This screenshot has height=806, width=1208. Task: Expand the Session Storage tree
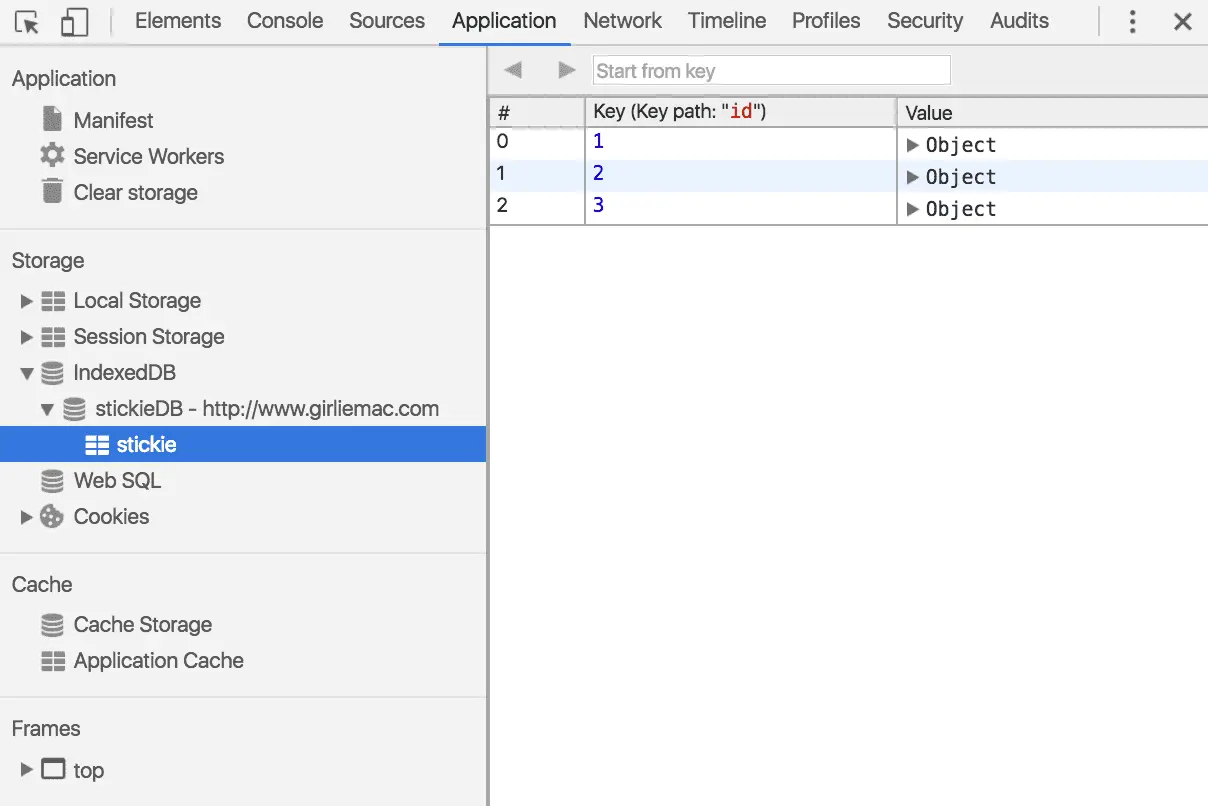26,337
